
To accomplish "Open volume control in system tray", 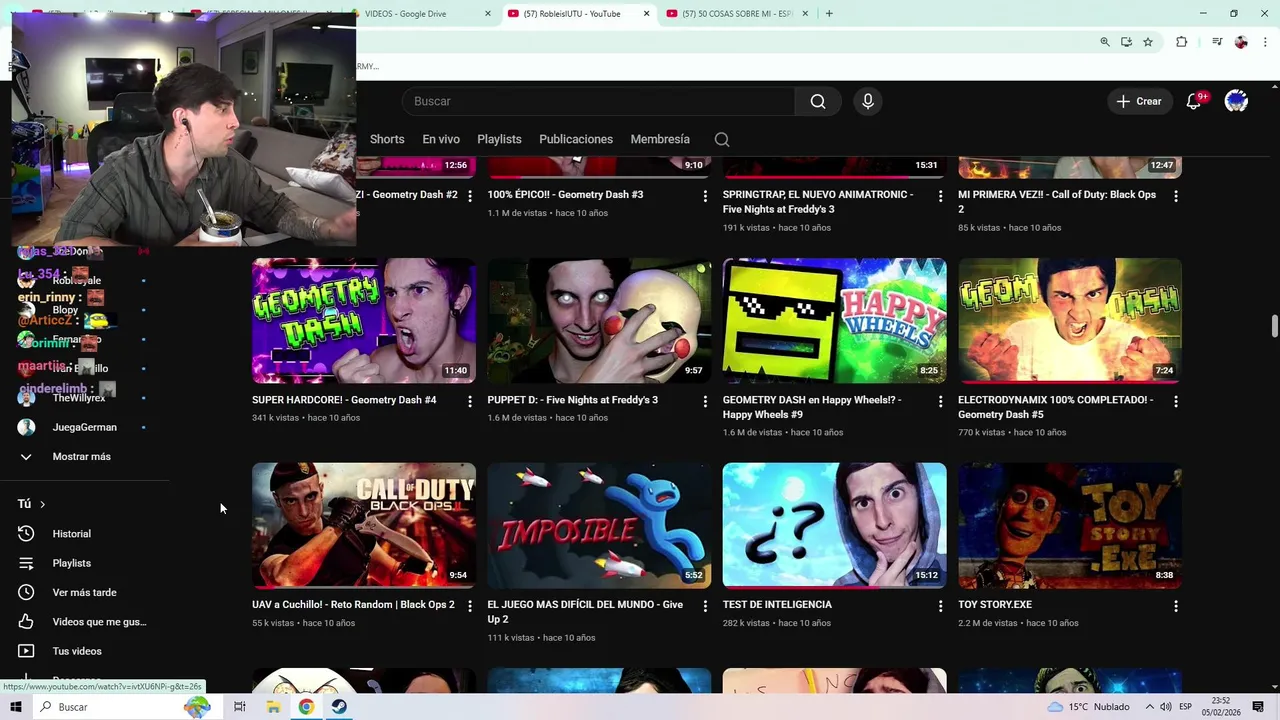I will tap(1166, 707).
